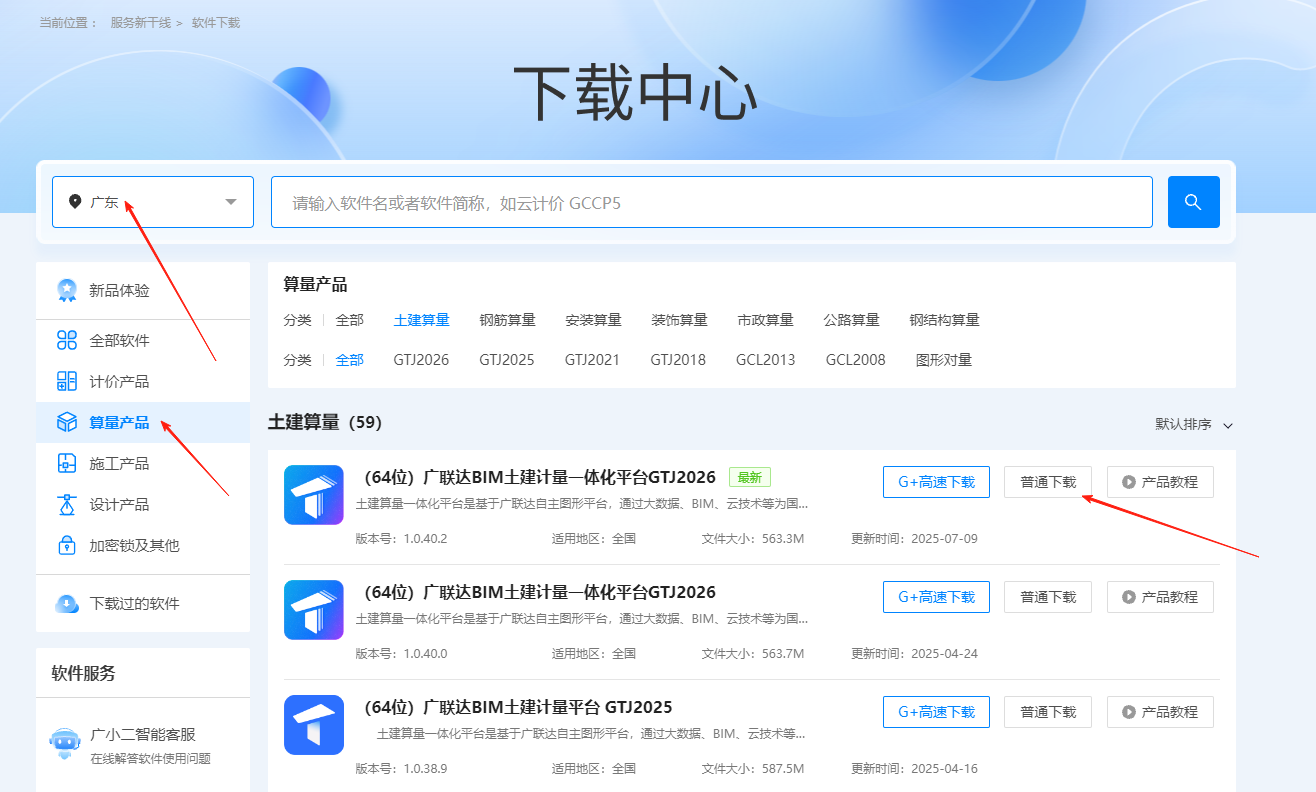Screen dimensions: 1316x792
Task: Click the 下载过的软件 cloud icon
Action: pos(67,604)
